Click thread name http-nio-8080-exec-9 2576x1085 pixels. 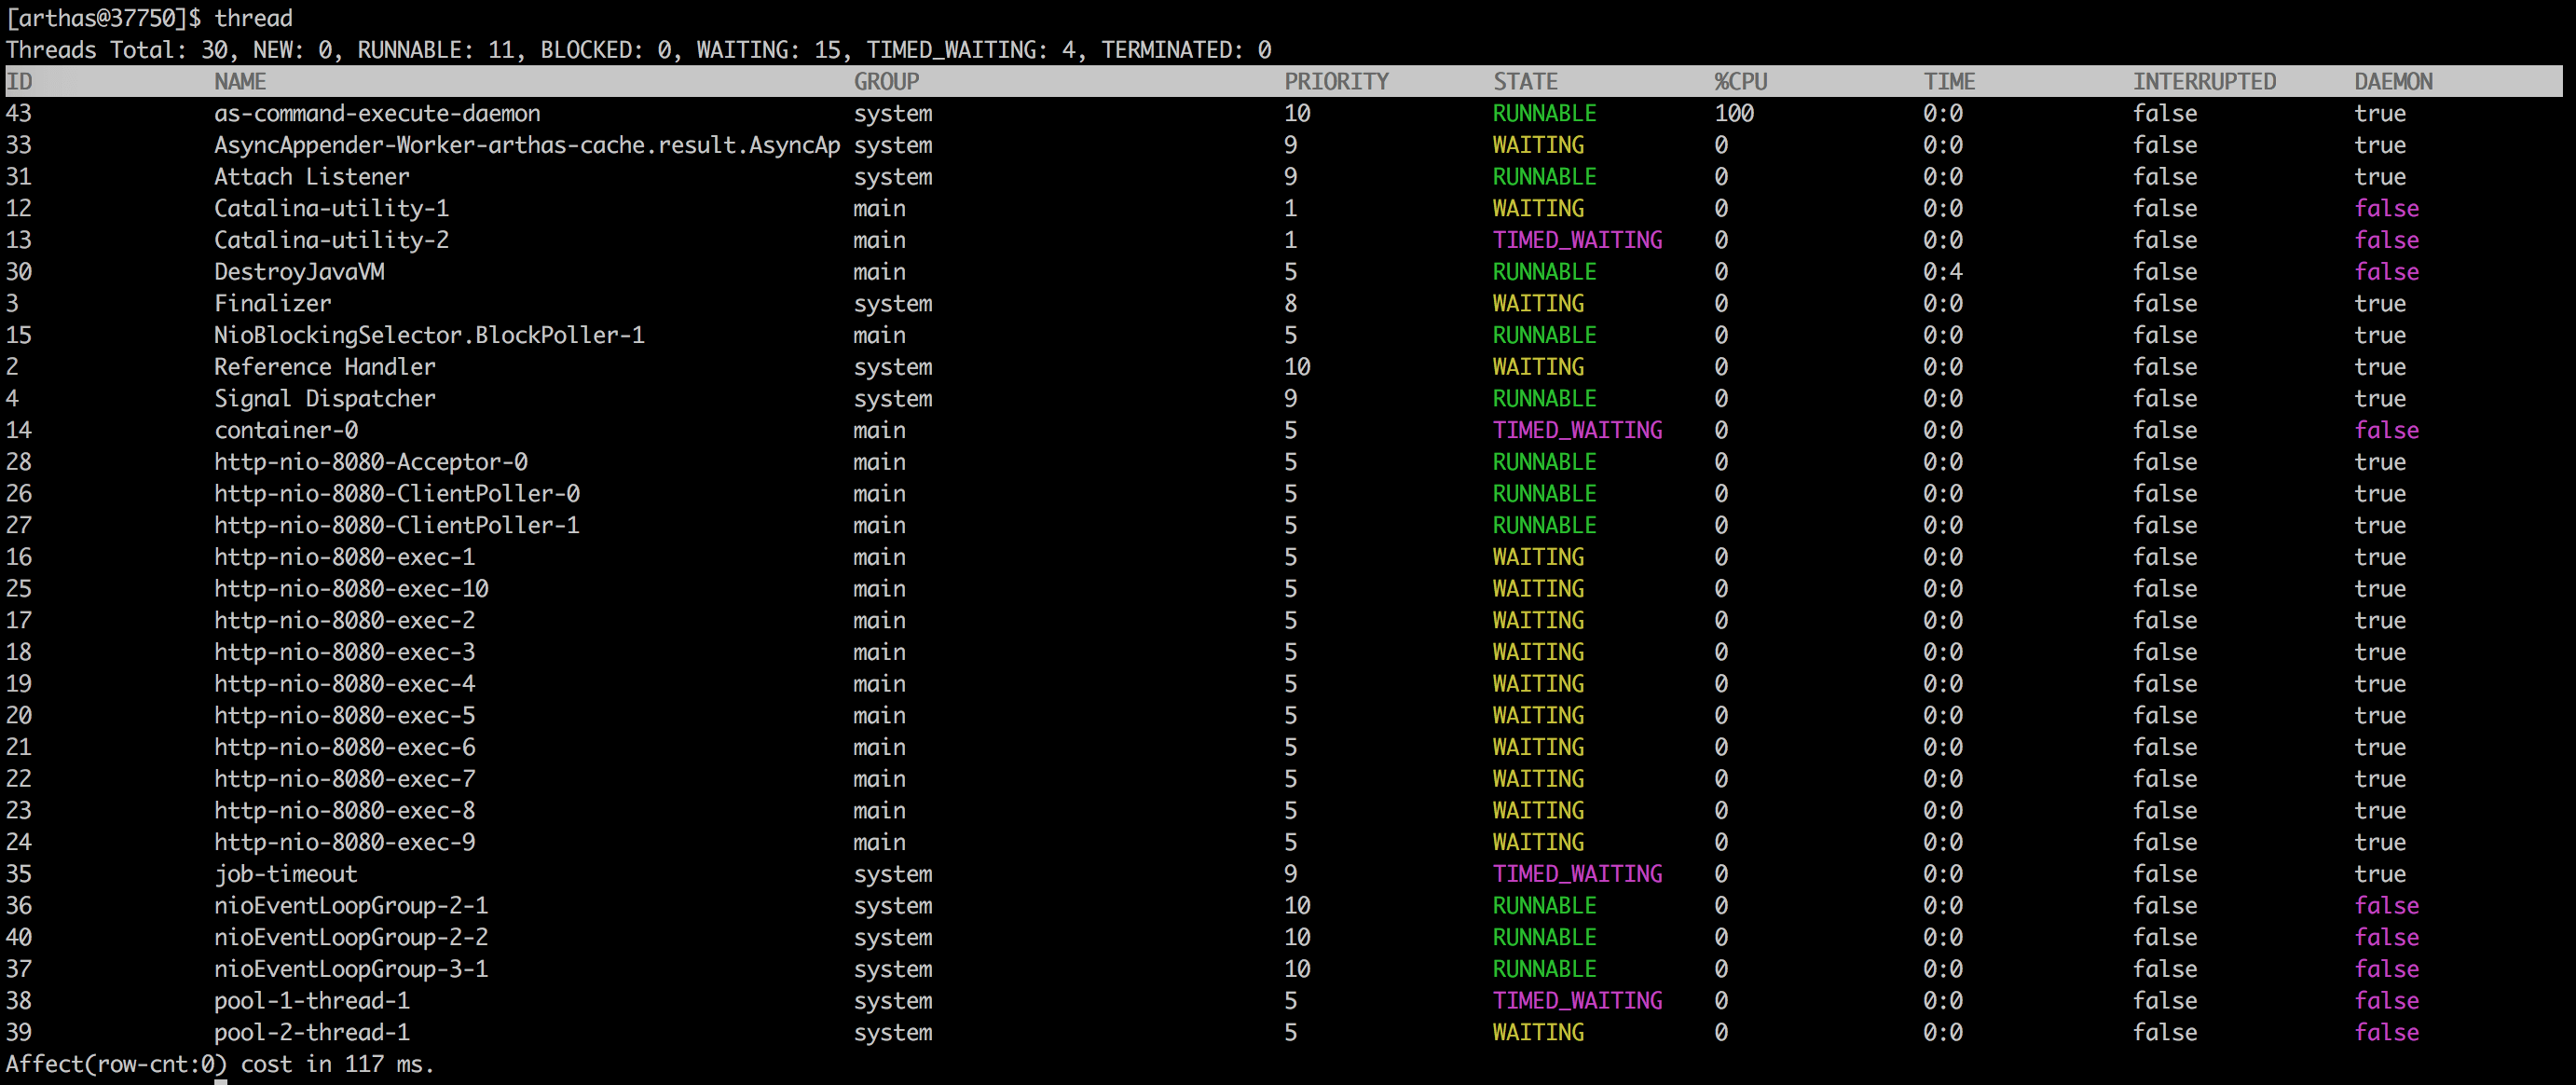click(x=344, y=842)
